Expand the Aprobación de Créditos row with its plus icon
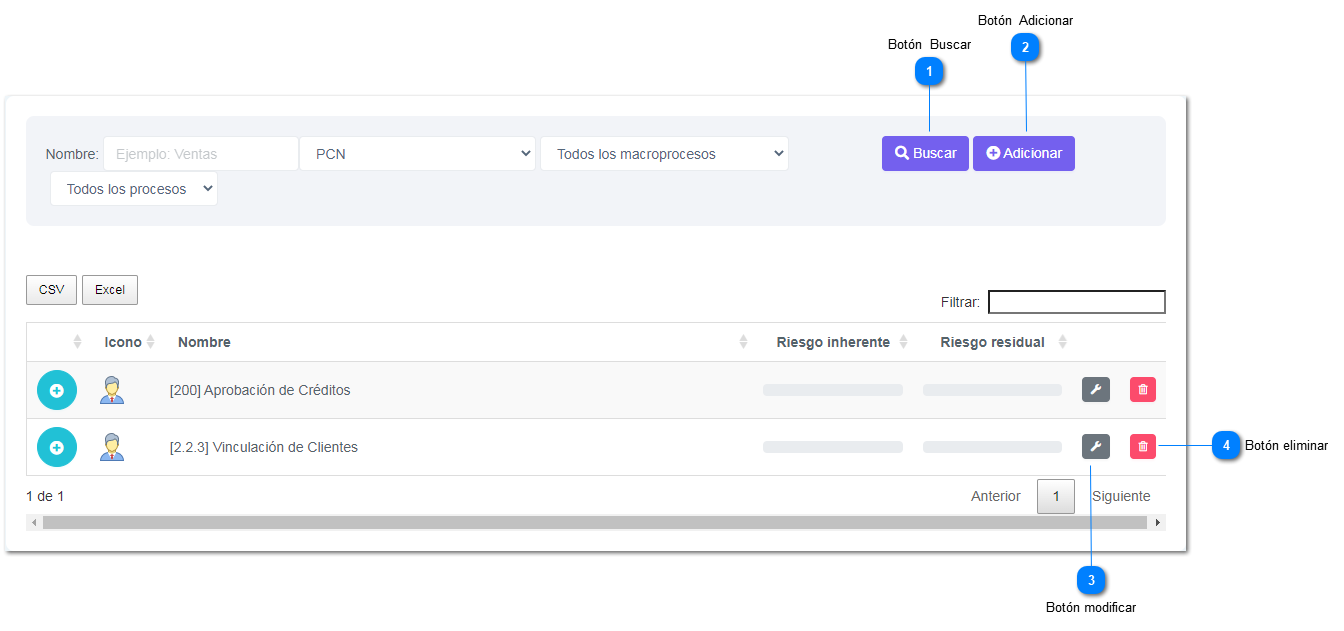The height and width of the screenshot is (631, 1344). (x=57, y=390)
